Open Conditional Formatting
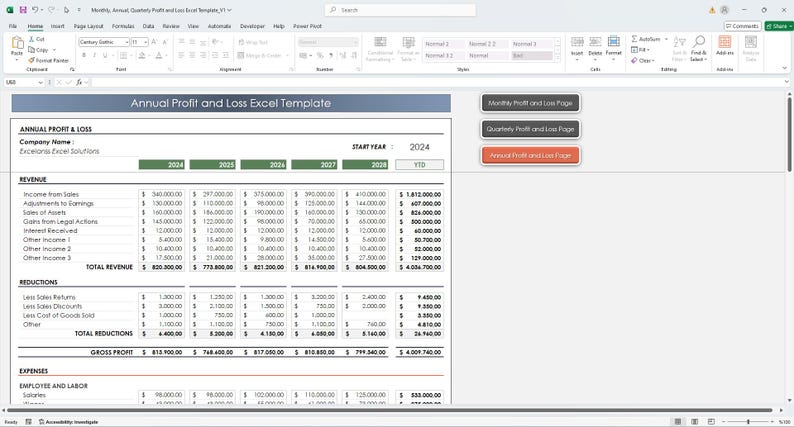794x427 pixels. [380, 49]
